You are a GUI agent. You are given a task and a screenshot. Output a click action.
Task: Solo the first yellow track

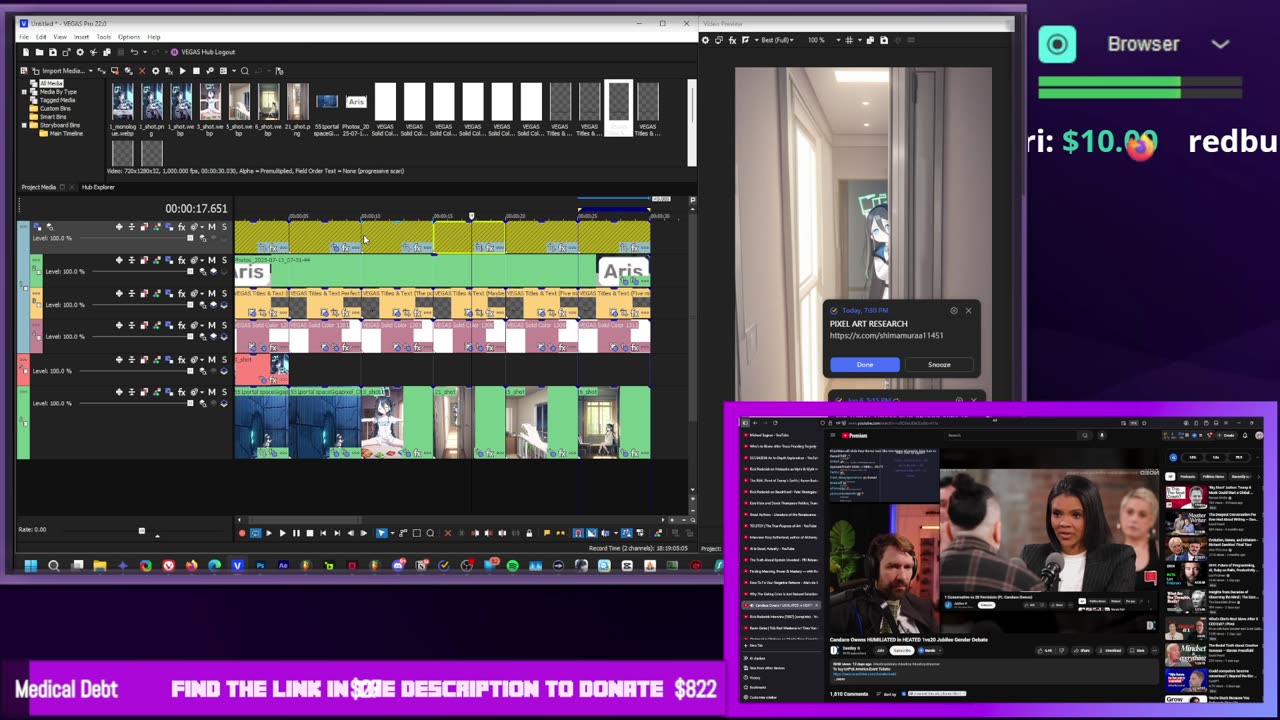(224, 227)
